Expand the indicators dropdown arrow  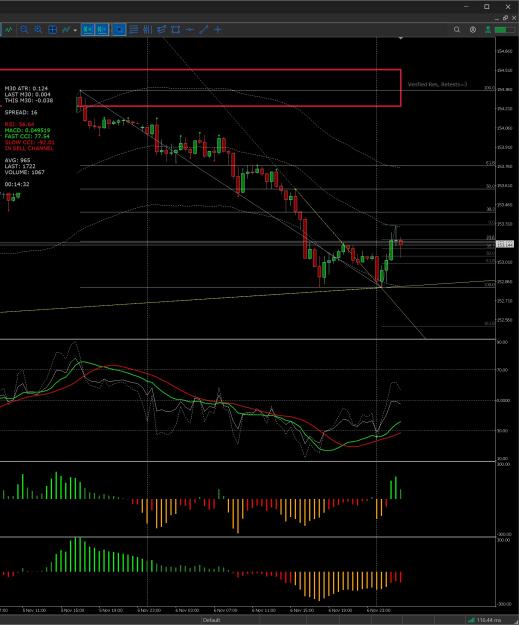75,30
